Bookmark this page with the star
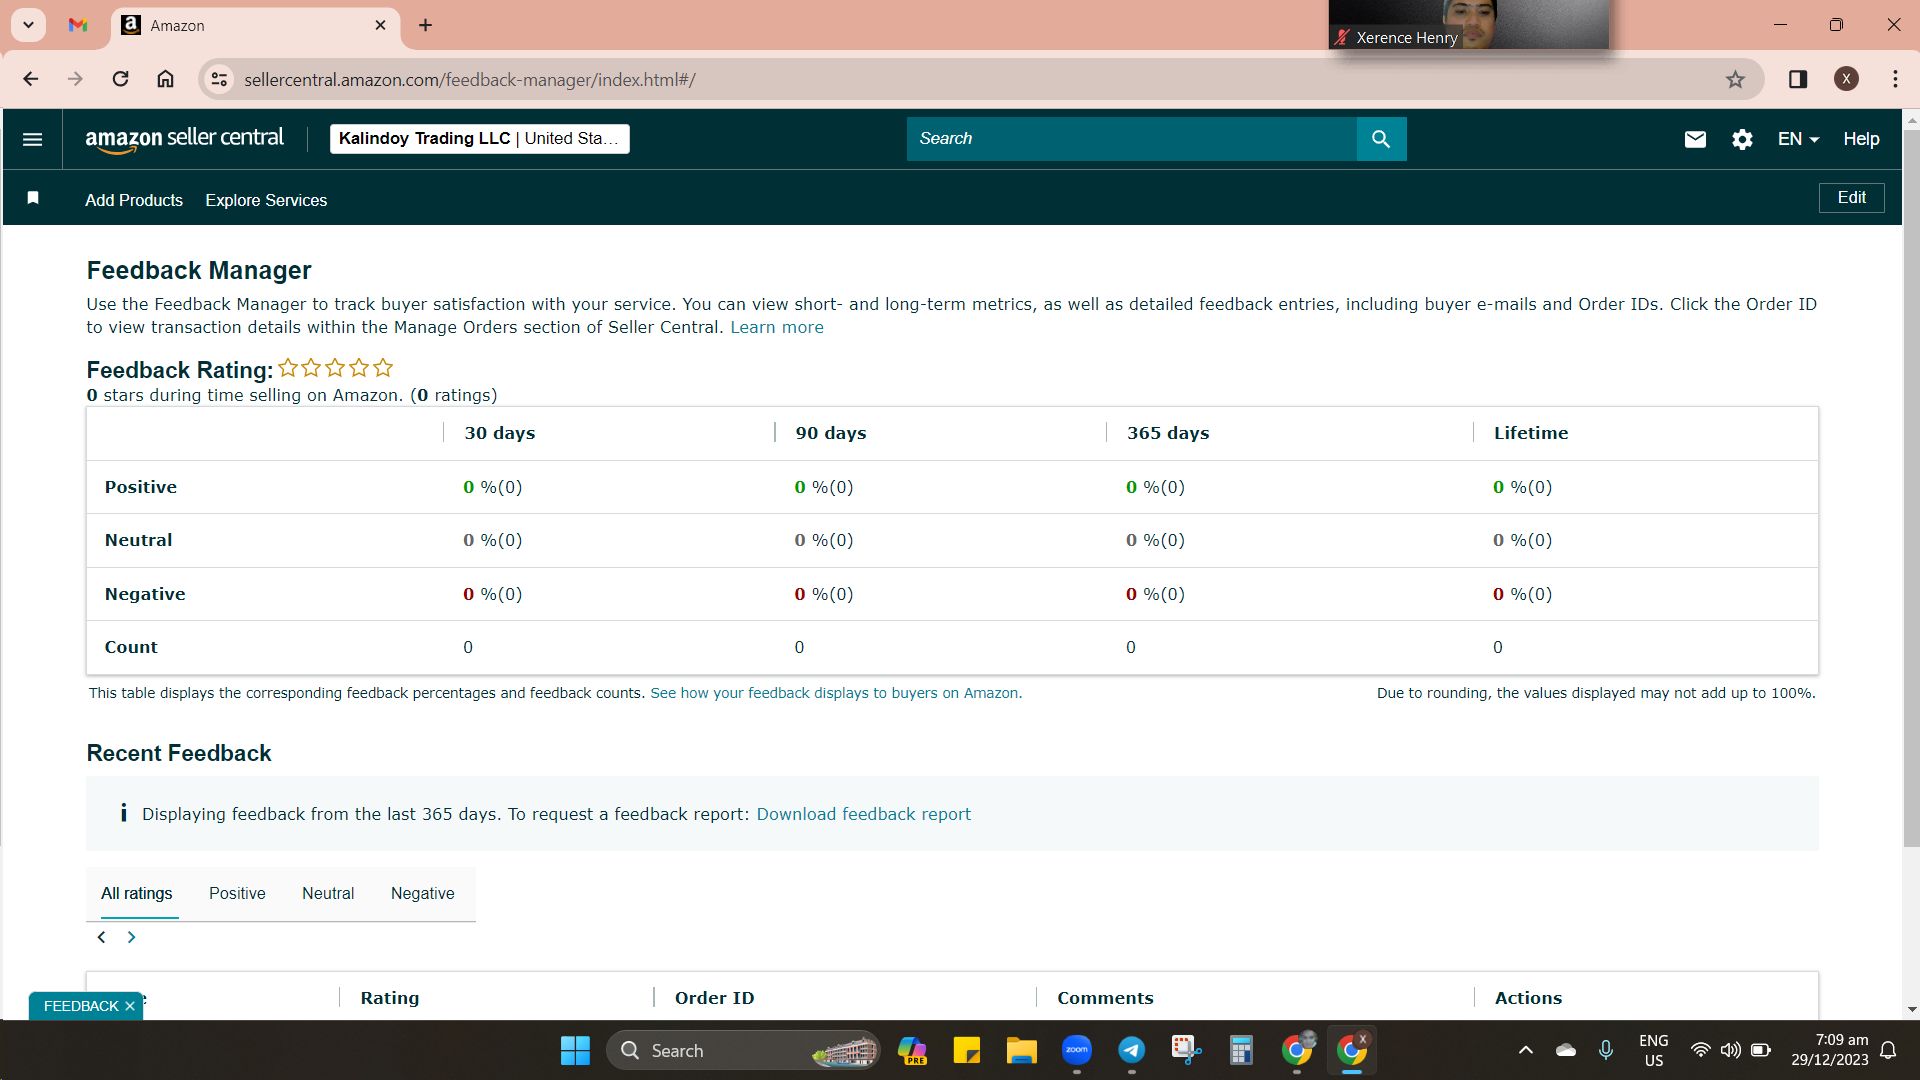This screenshot has width=1920, height=1080. click(x=1735, y=79)
